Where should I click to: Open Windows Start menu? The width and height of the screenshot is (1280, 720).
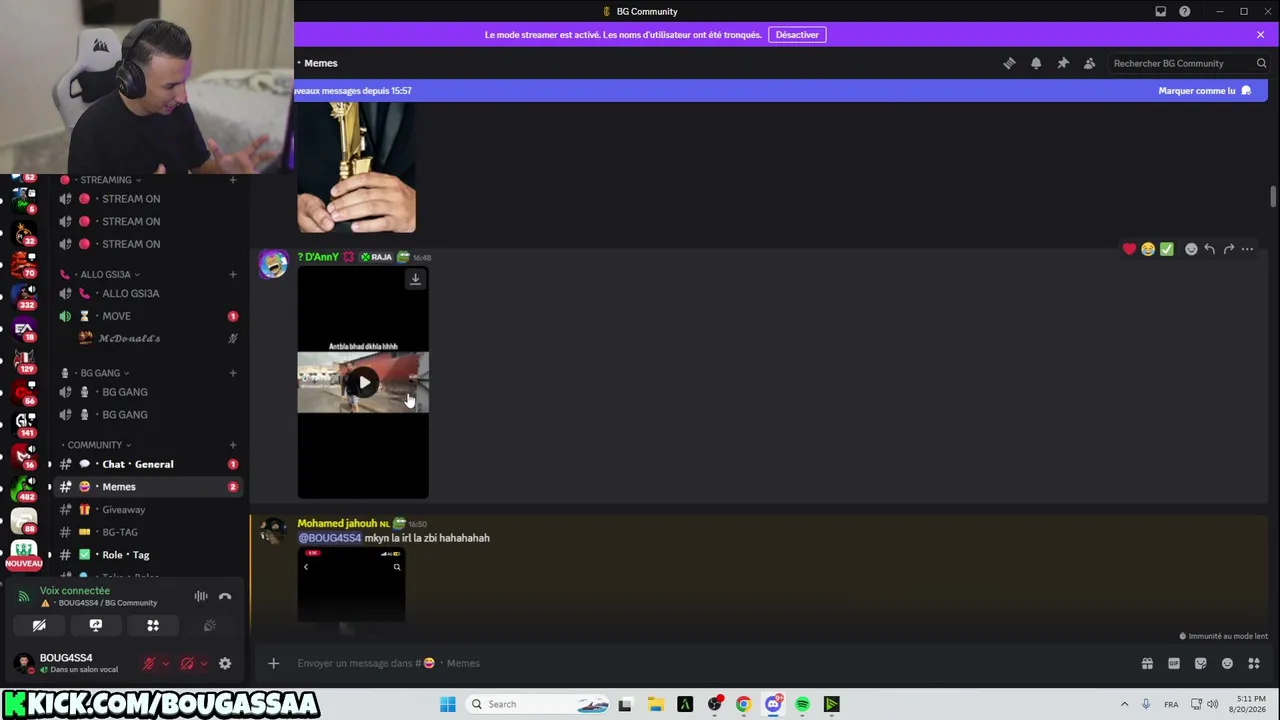click(448, 704)
